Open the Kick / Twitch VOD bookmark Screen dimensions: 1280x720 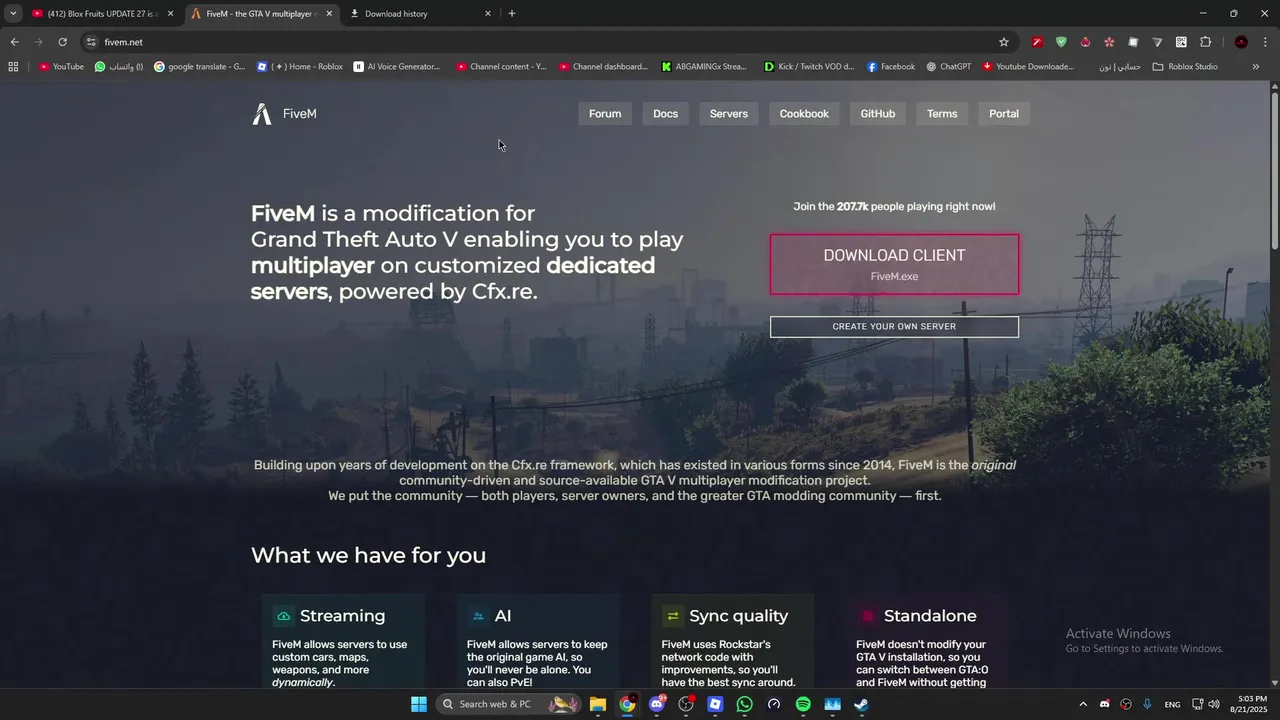tap(808, 67)
